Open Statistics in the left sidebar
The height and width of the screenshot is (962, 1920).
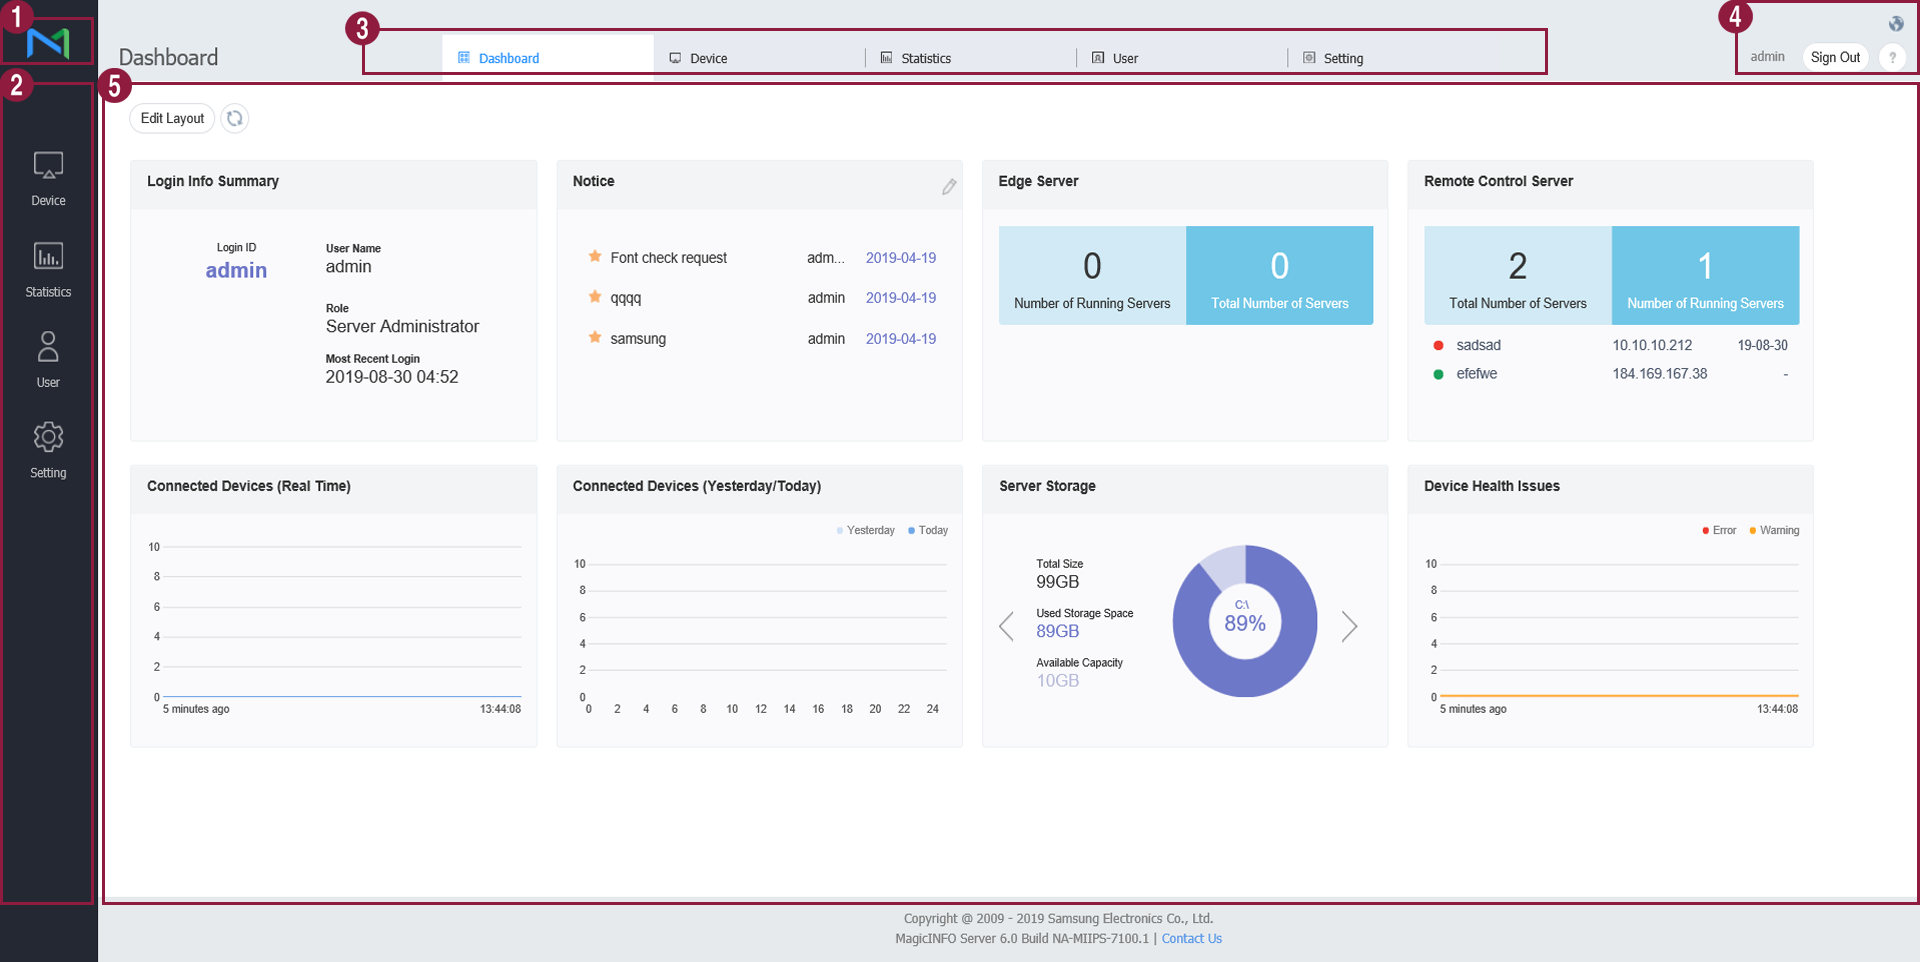48,269
